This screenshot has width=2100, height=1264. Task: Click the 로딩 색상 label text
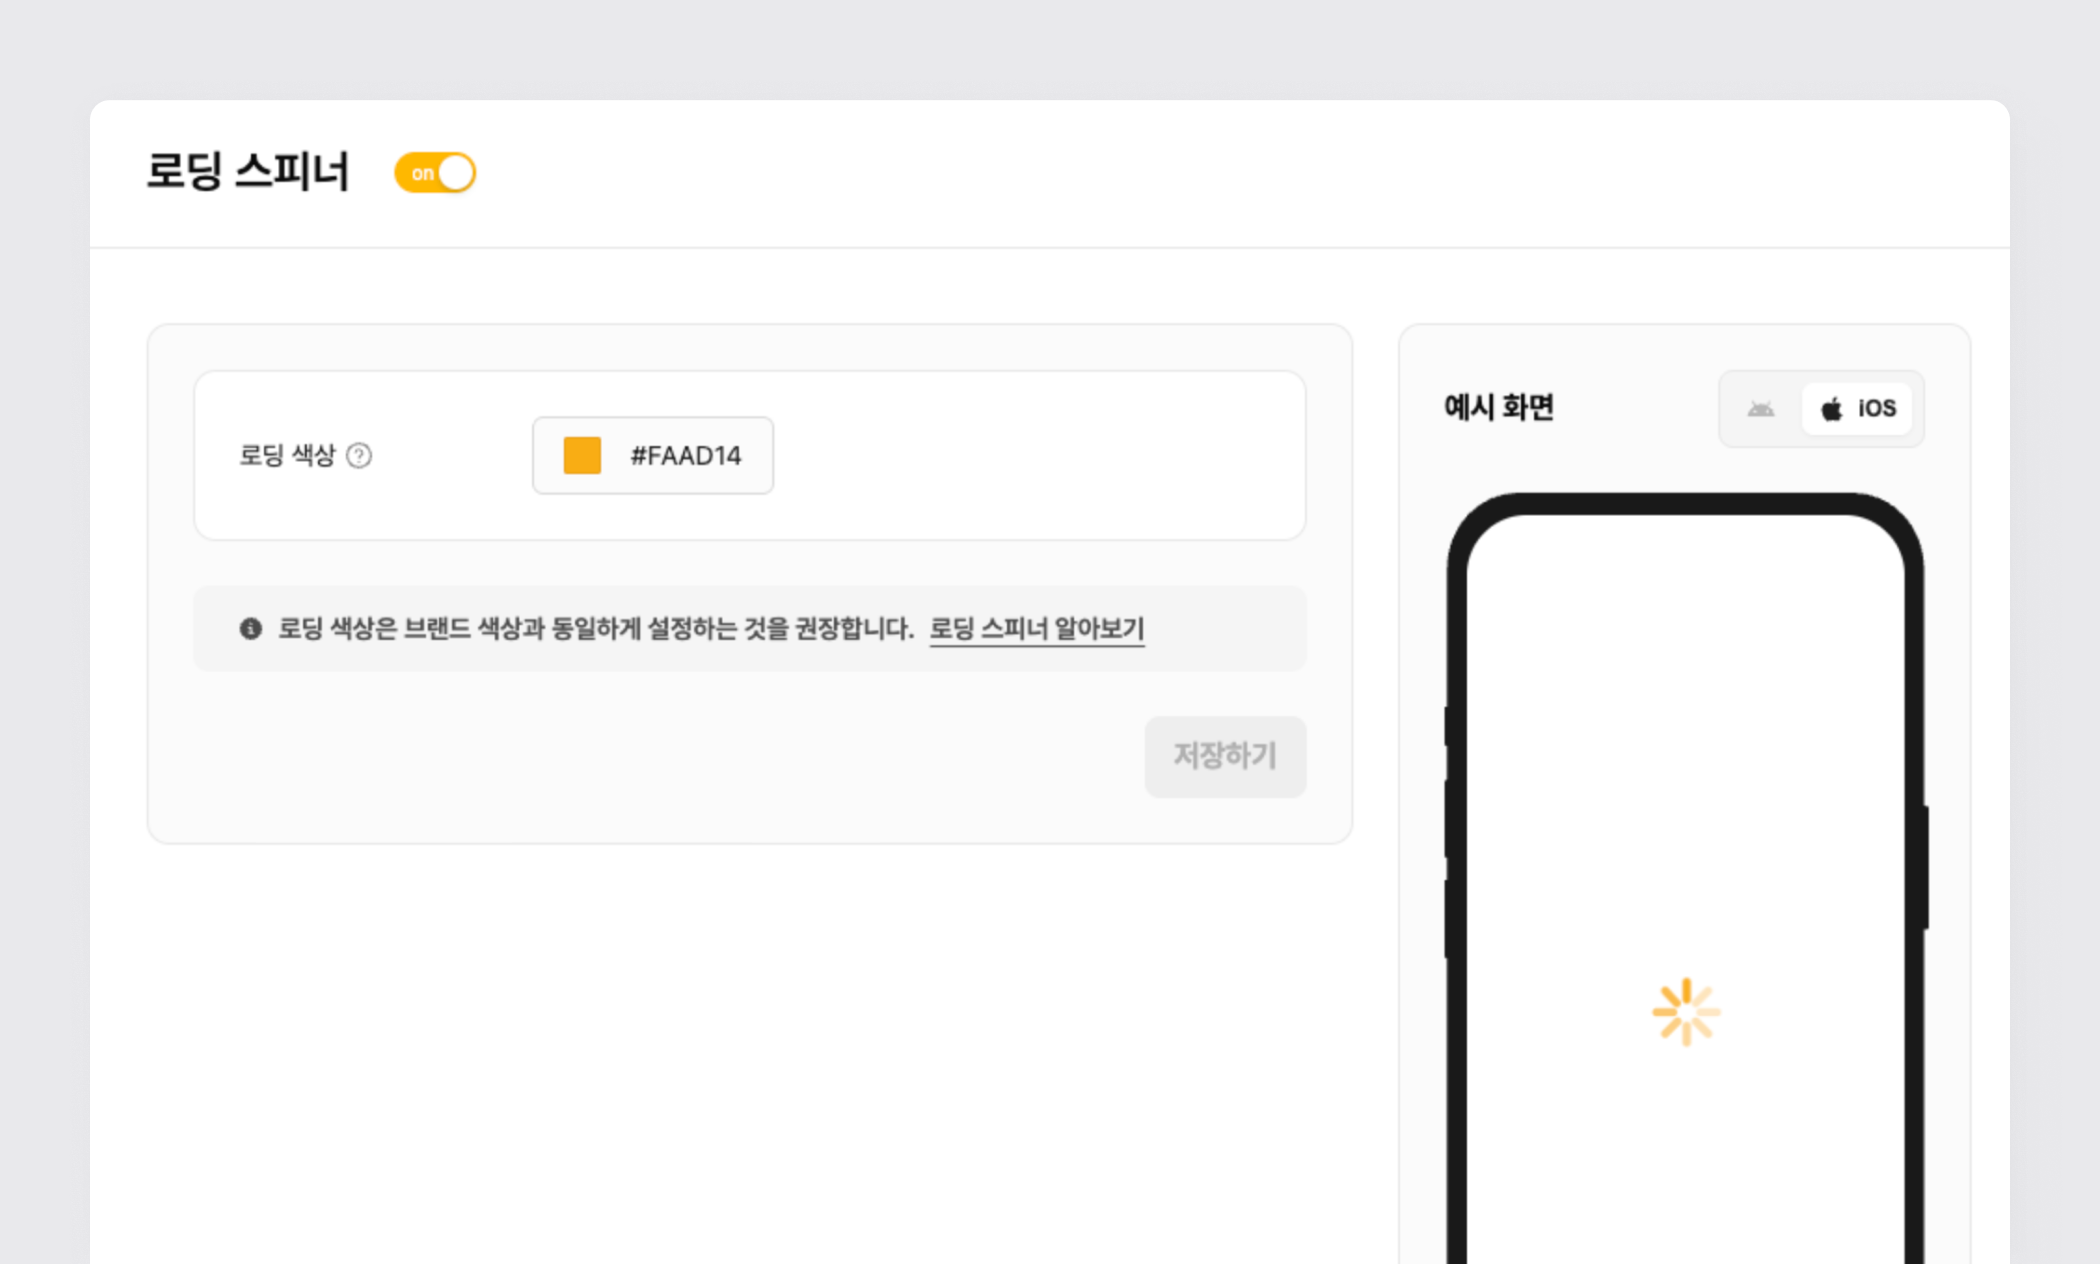point(287,456)
